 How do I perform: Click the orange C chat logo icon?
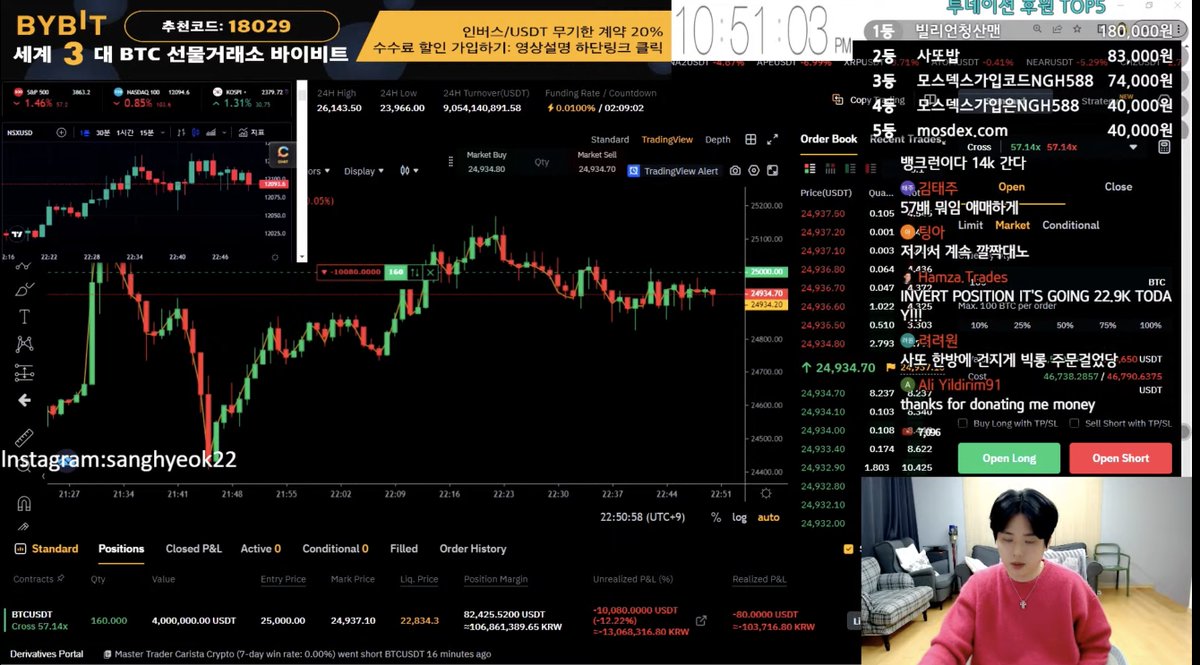coord(282,155)
